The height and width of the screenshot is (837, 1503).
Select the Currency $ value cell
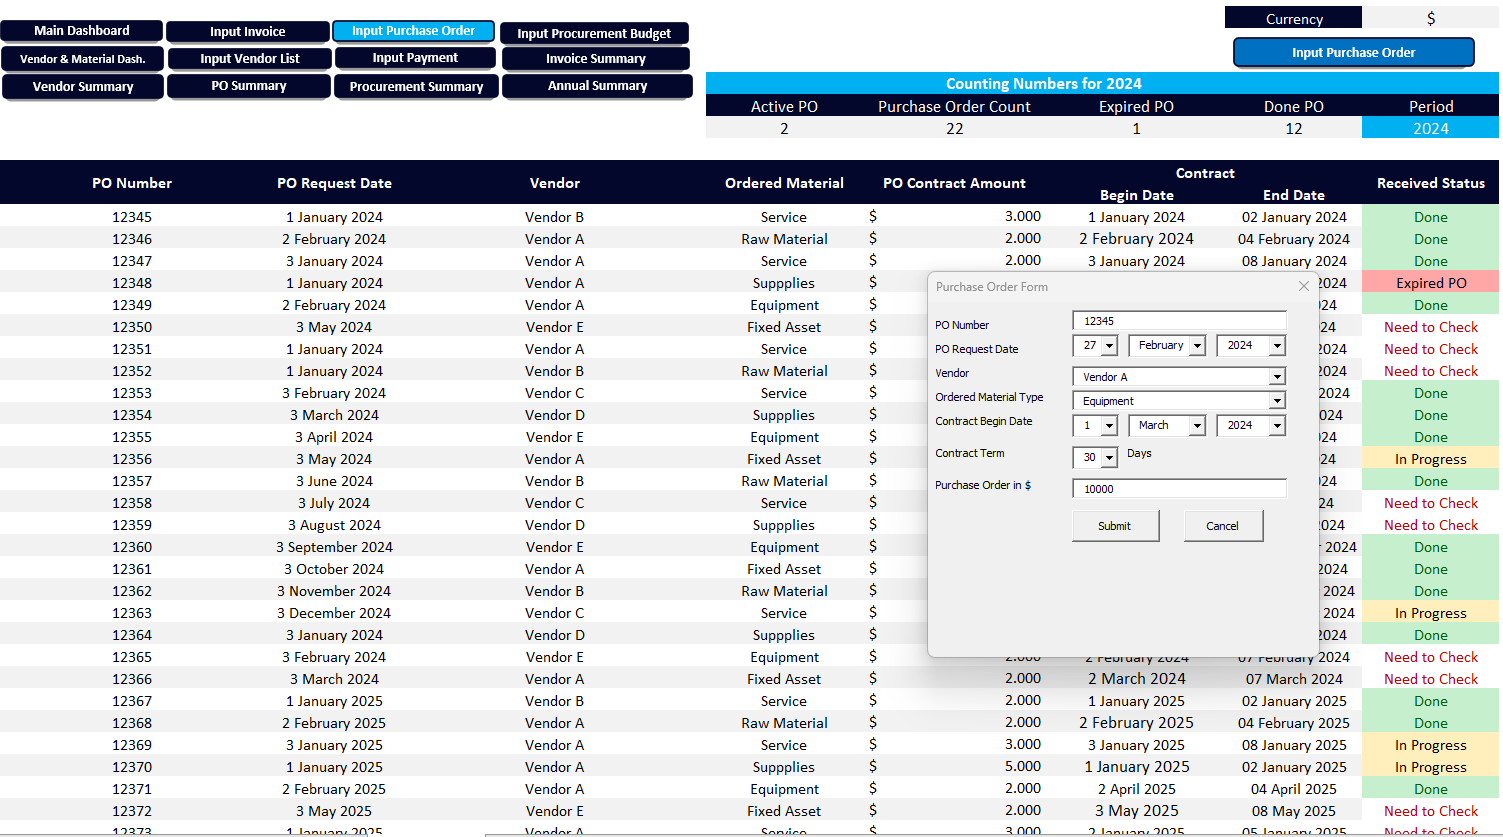point(1431,18)
